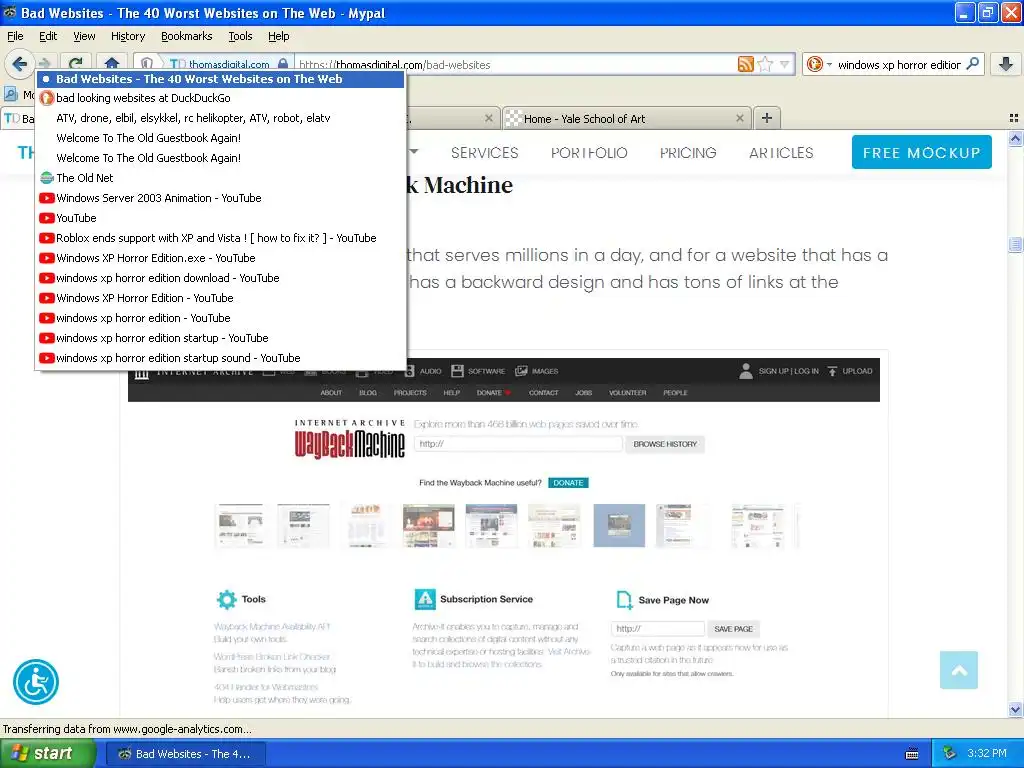Click the forward arrow navigation button
The image size is (1024, 768).
(x=44, y=64)
